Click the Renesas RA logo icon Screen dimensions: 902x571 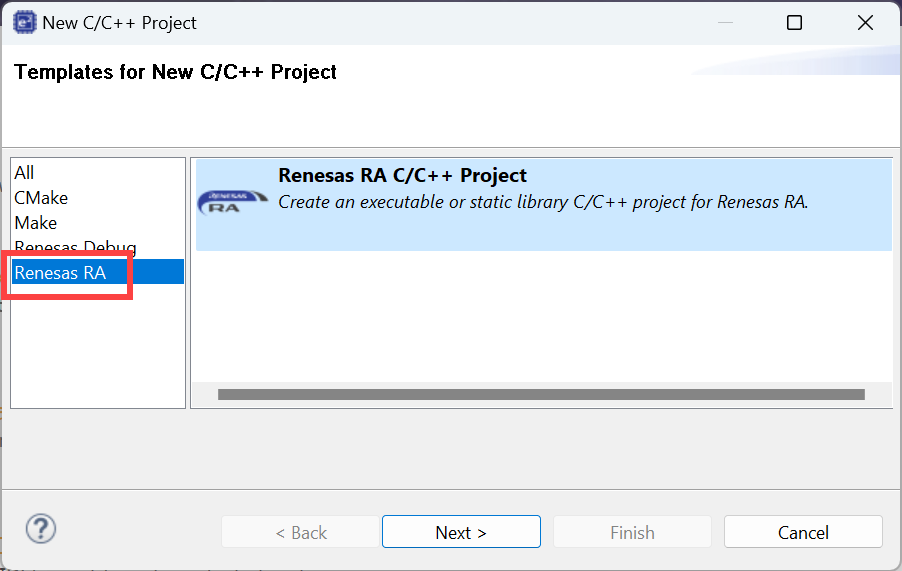coord(232,202)
